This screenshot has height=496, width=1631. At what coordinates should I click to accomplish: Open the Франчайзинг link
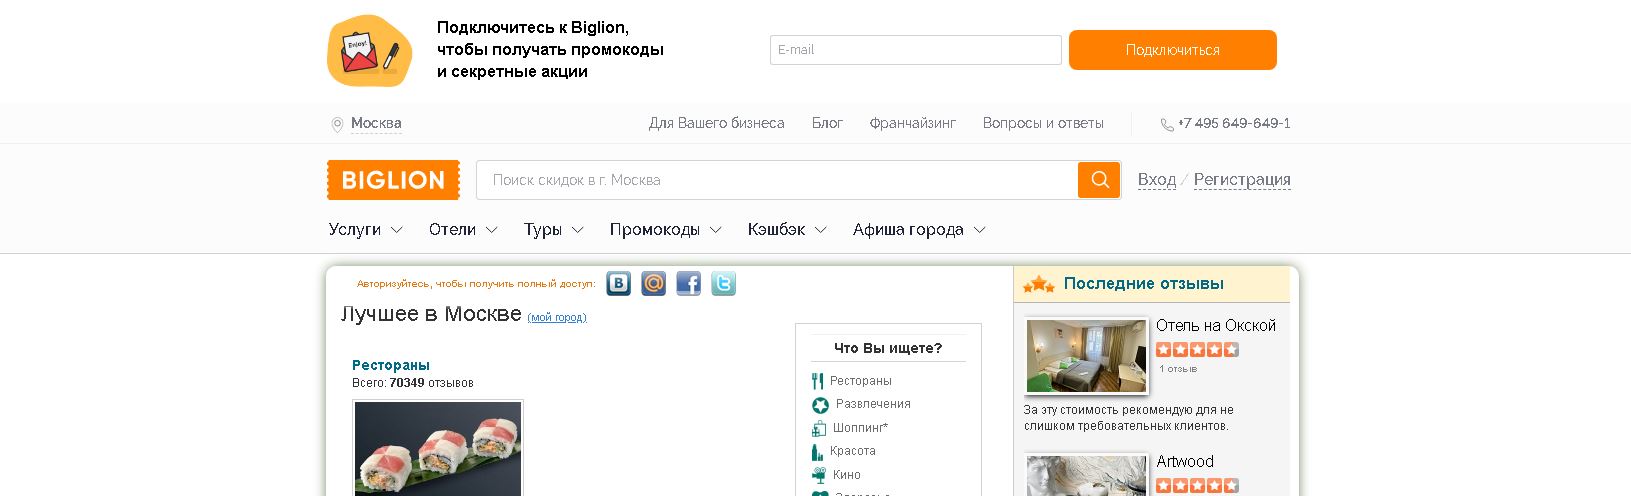coord(912,124)
